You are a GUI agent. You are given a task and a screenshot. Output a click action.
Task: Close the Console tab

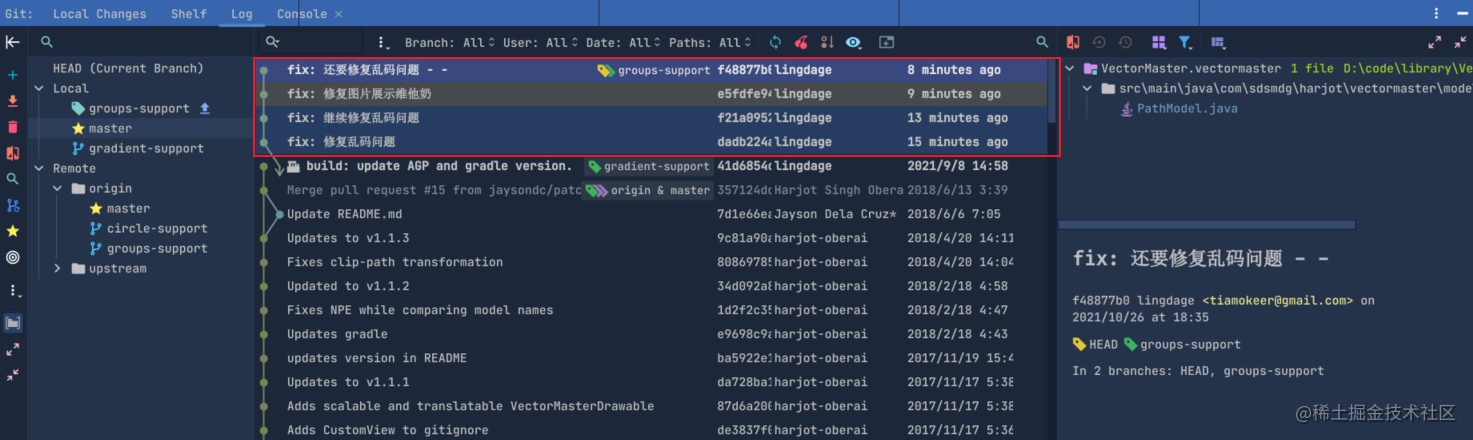pyautogui.click(x=338, y=14)
